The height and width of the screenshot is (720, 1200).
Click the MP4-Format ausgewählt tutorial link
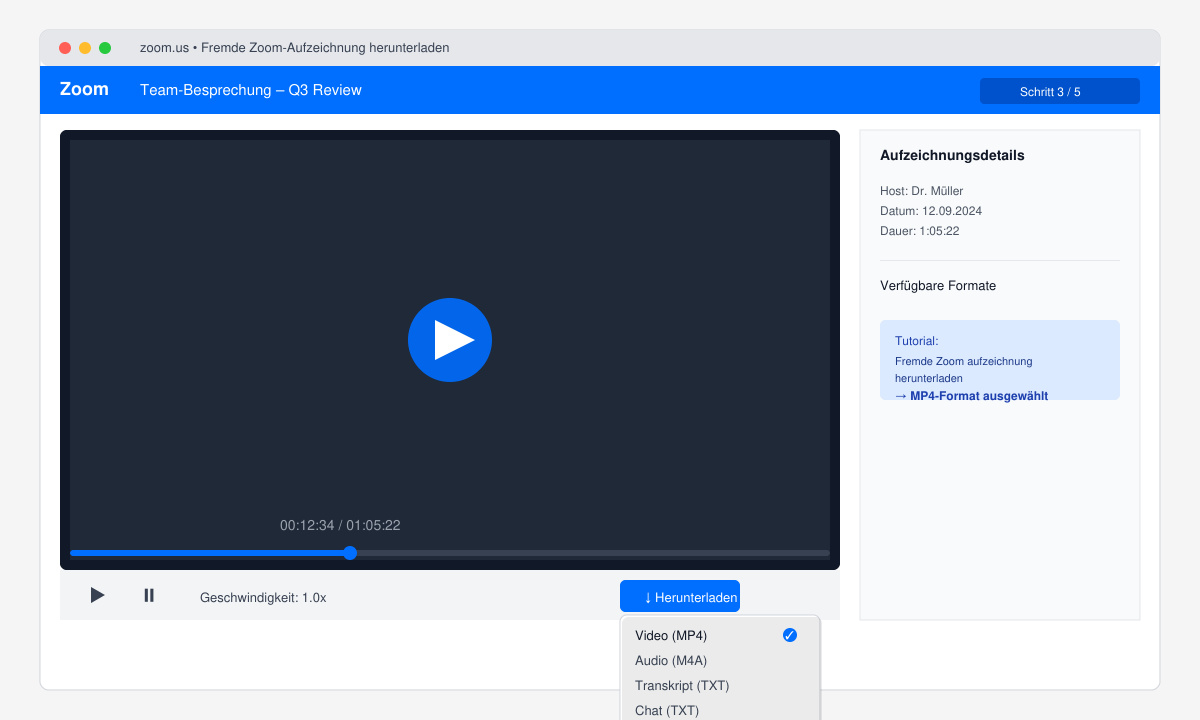tap(971, 395)
